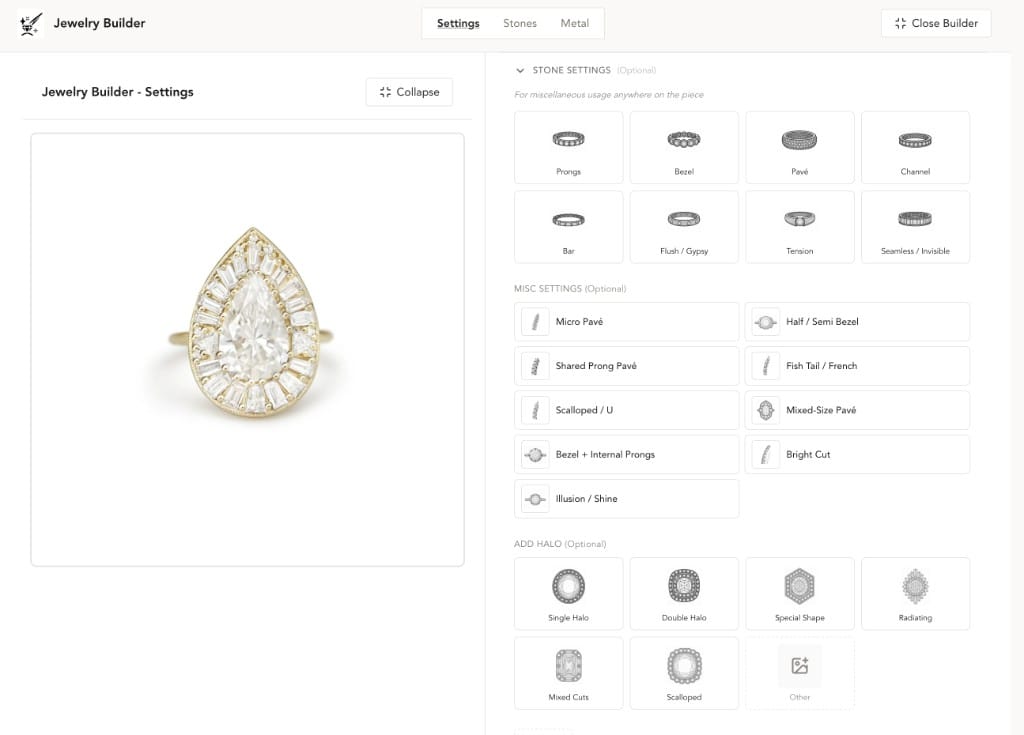This screenshot has height=735, width=1024.
Task: Add a Special Shape halo
Action: [x=799, y=594]
